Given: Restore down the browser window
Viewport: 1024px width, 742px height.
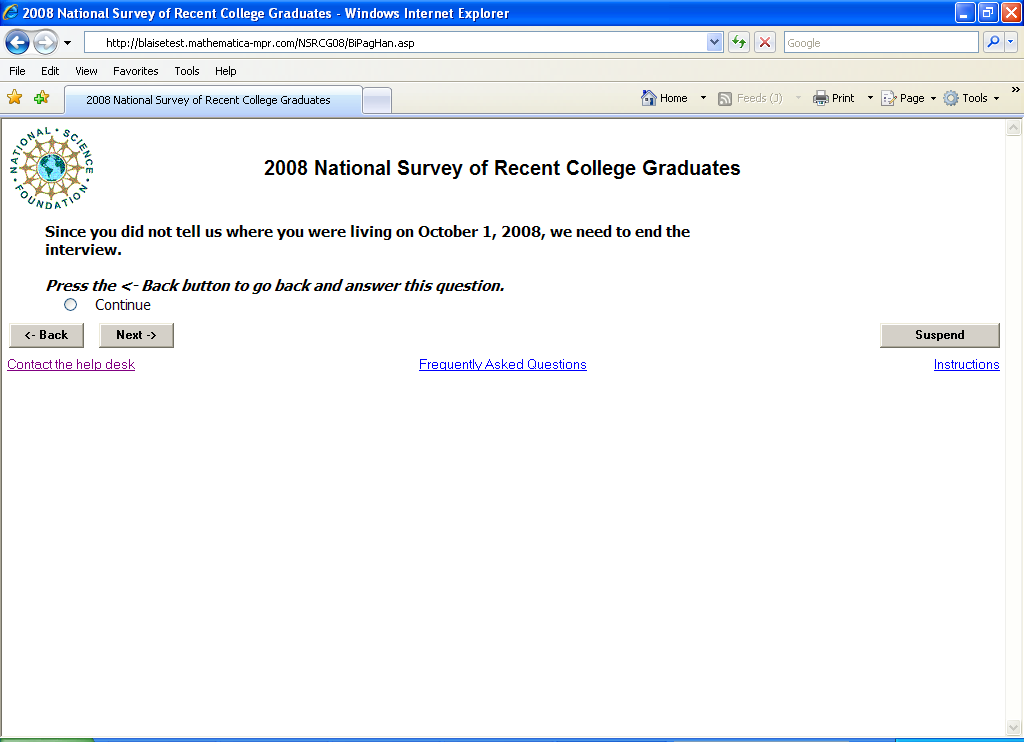Looking at the screenshot, I should point(987,12).
